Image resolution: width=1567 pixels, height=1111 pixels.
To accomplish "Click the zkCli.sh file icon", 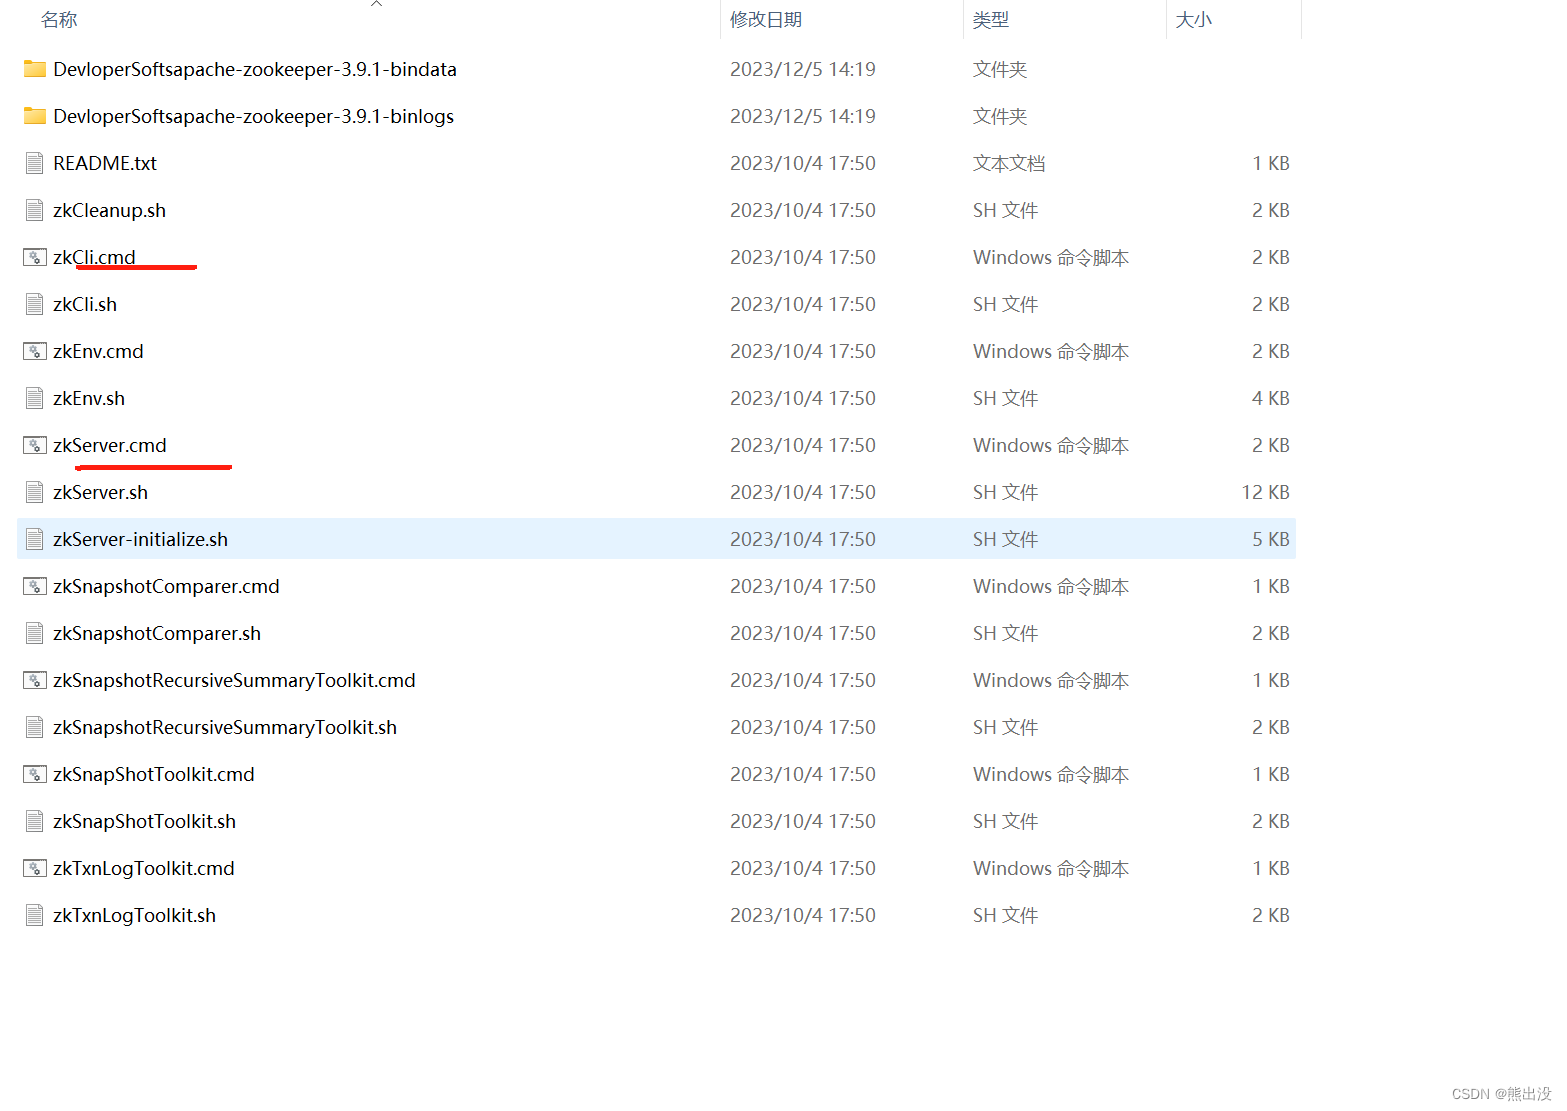I will [35, 304].
